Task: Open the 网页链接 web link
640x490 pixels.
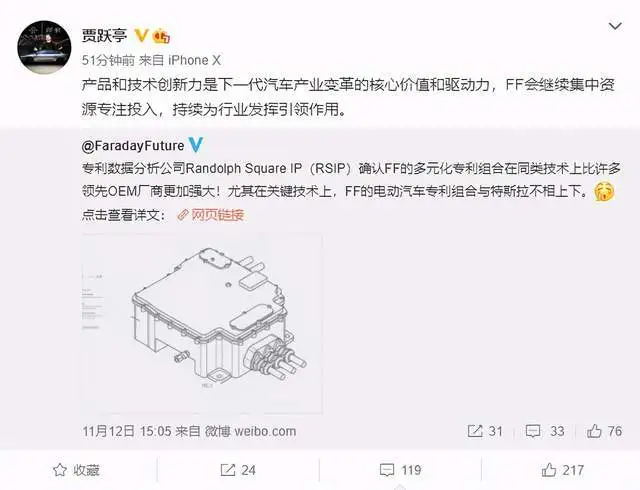Action: [x=211, y=215]
